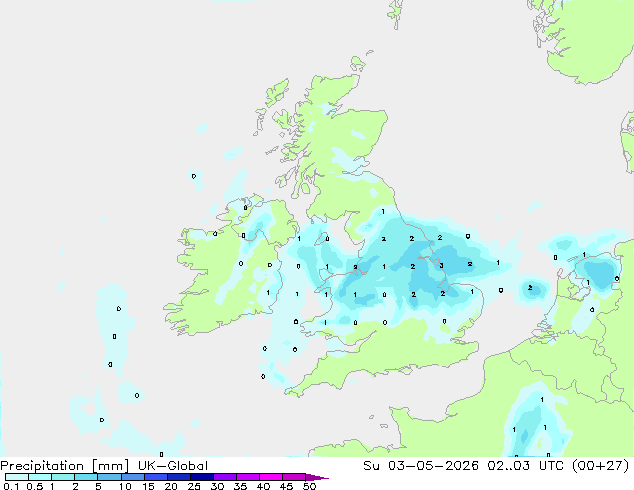
Task: Click the '02..03 UTC' time range
Action: [x=526, y=466]
